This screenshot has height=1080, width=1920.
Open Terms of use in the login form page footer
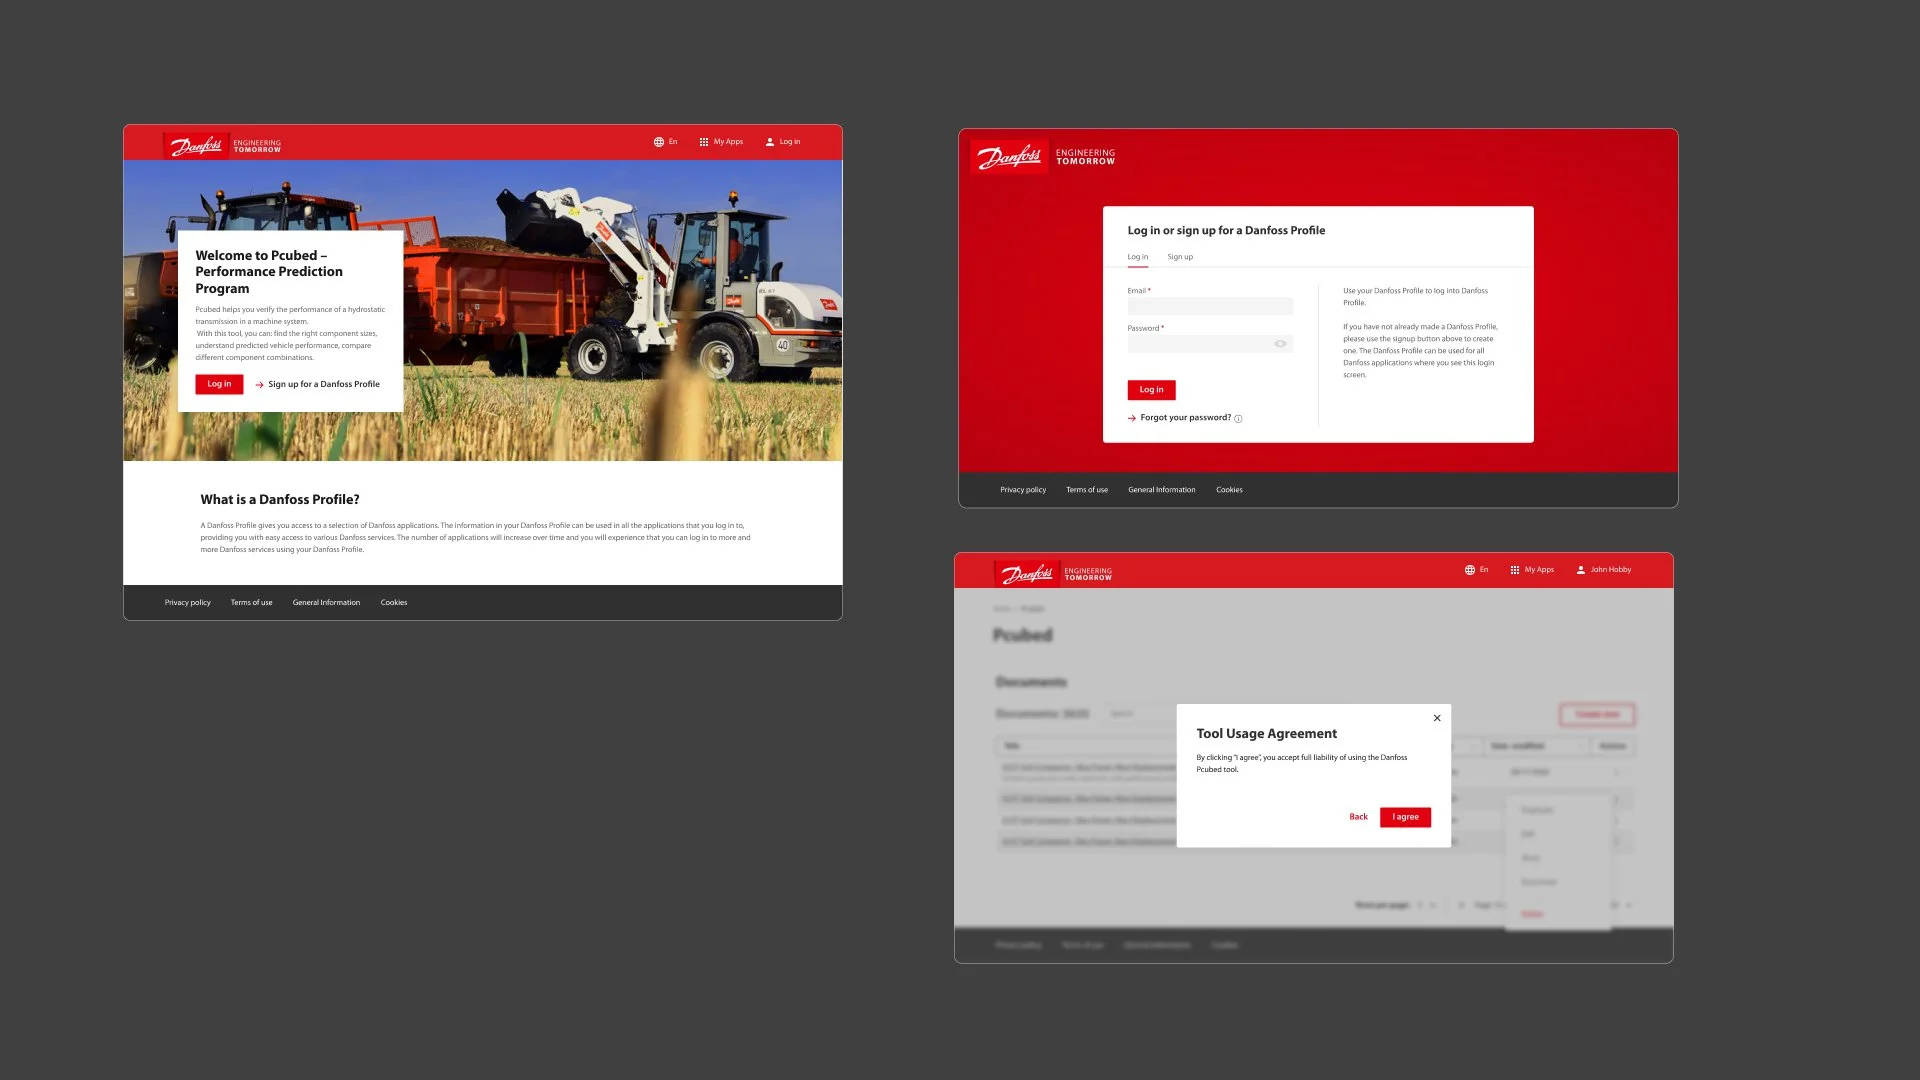point(1087,490)
